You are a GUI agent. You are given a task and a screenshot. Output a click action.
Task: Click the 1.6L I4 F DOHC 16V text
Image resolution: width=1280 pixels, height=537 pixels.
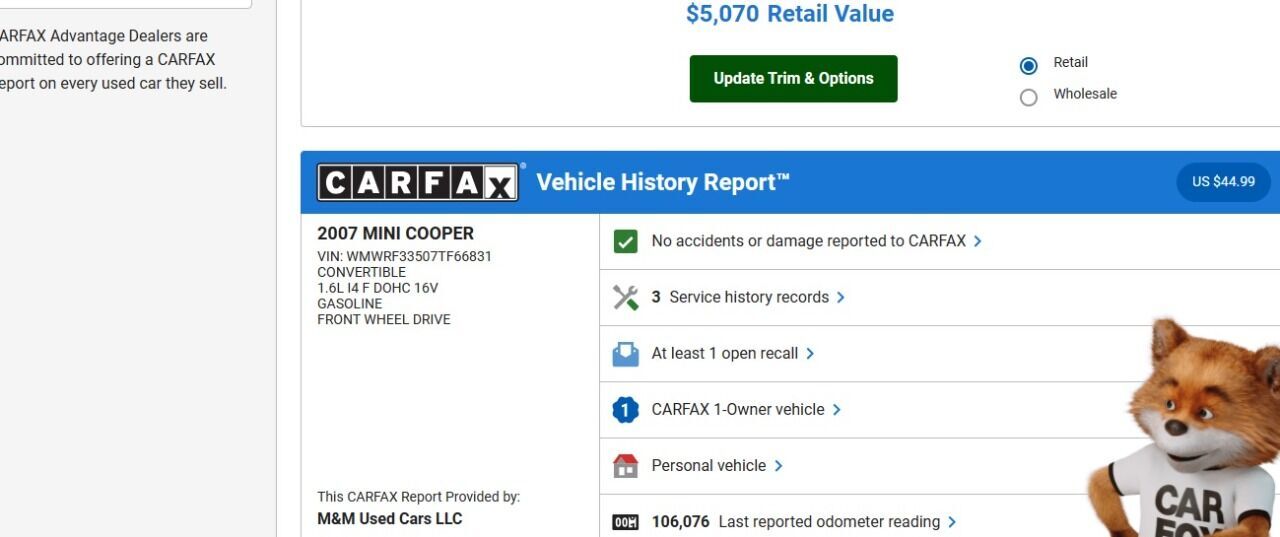pyautogui.click(x=377, y=288)
